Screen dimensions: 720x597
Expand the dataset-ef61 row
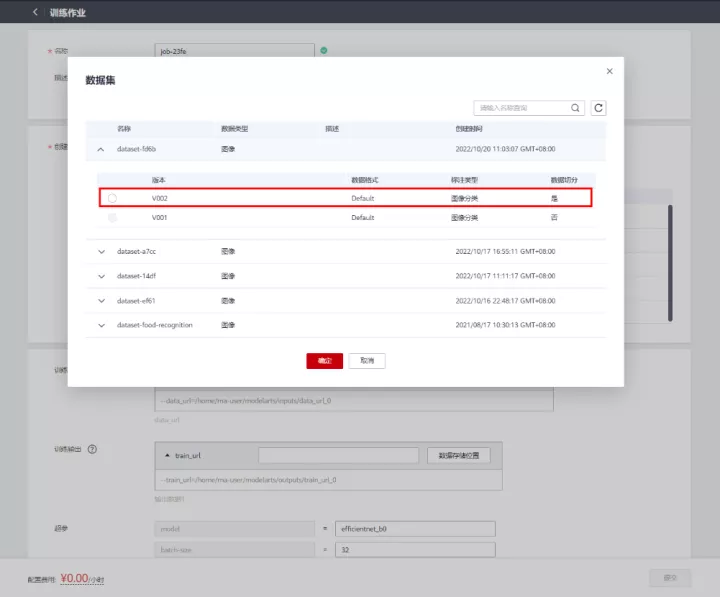101,300
